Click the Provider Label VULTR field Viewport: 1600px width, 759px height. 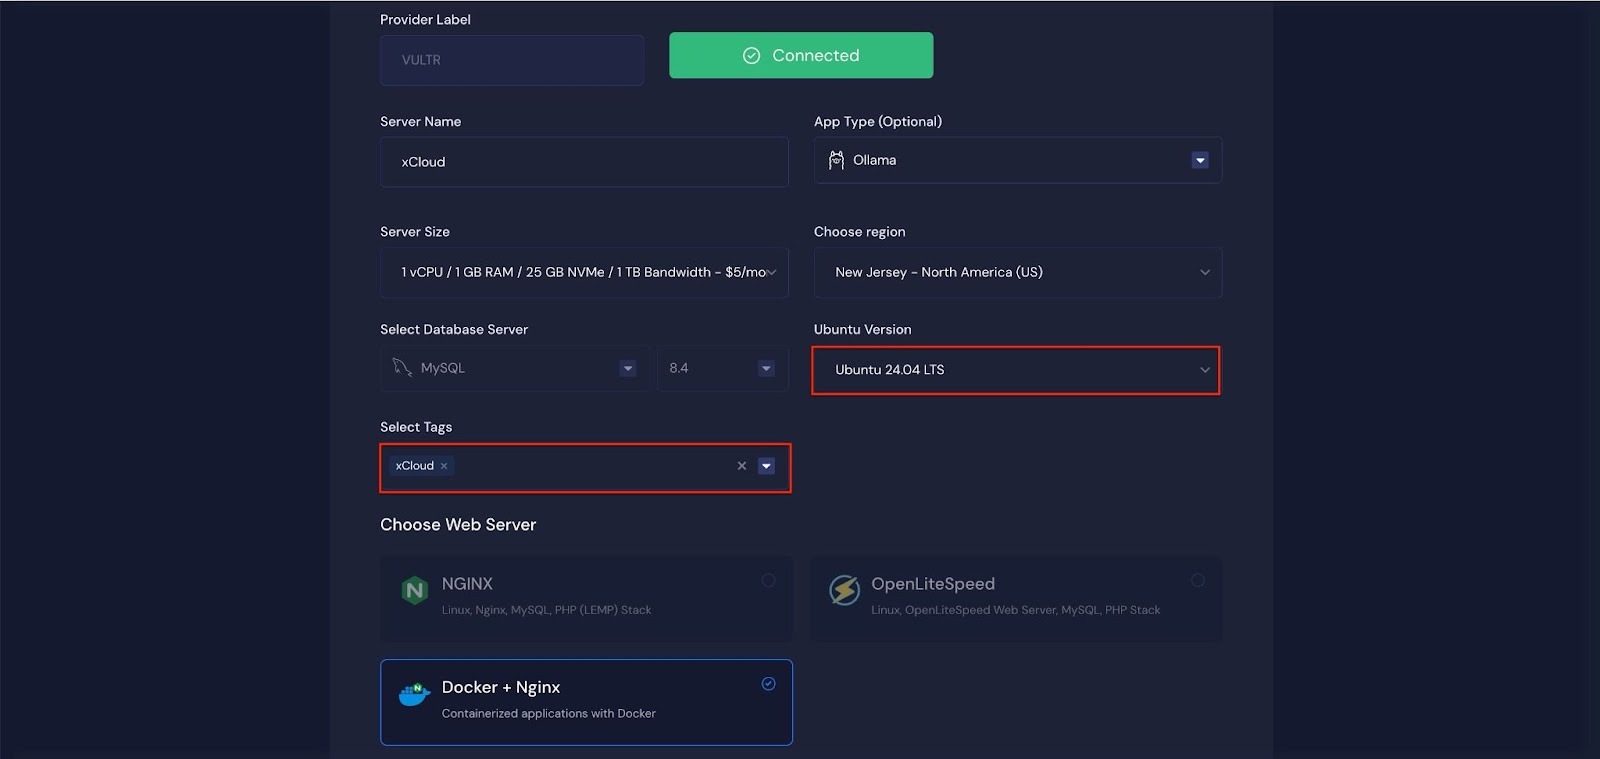[x=511, y=60]
